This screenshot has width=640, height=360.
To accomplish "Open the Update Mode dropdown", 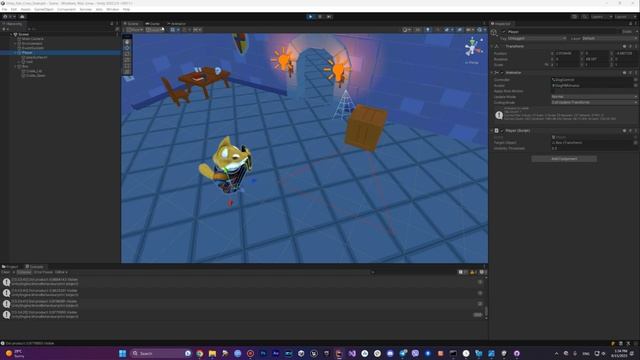I will [594, 97].
